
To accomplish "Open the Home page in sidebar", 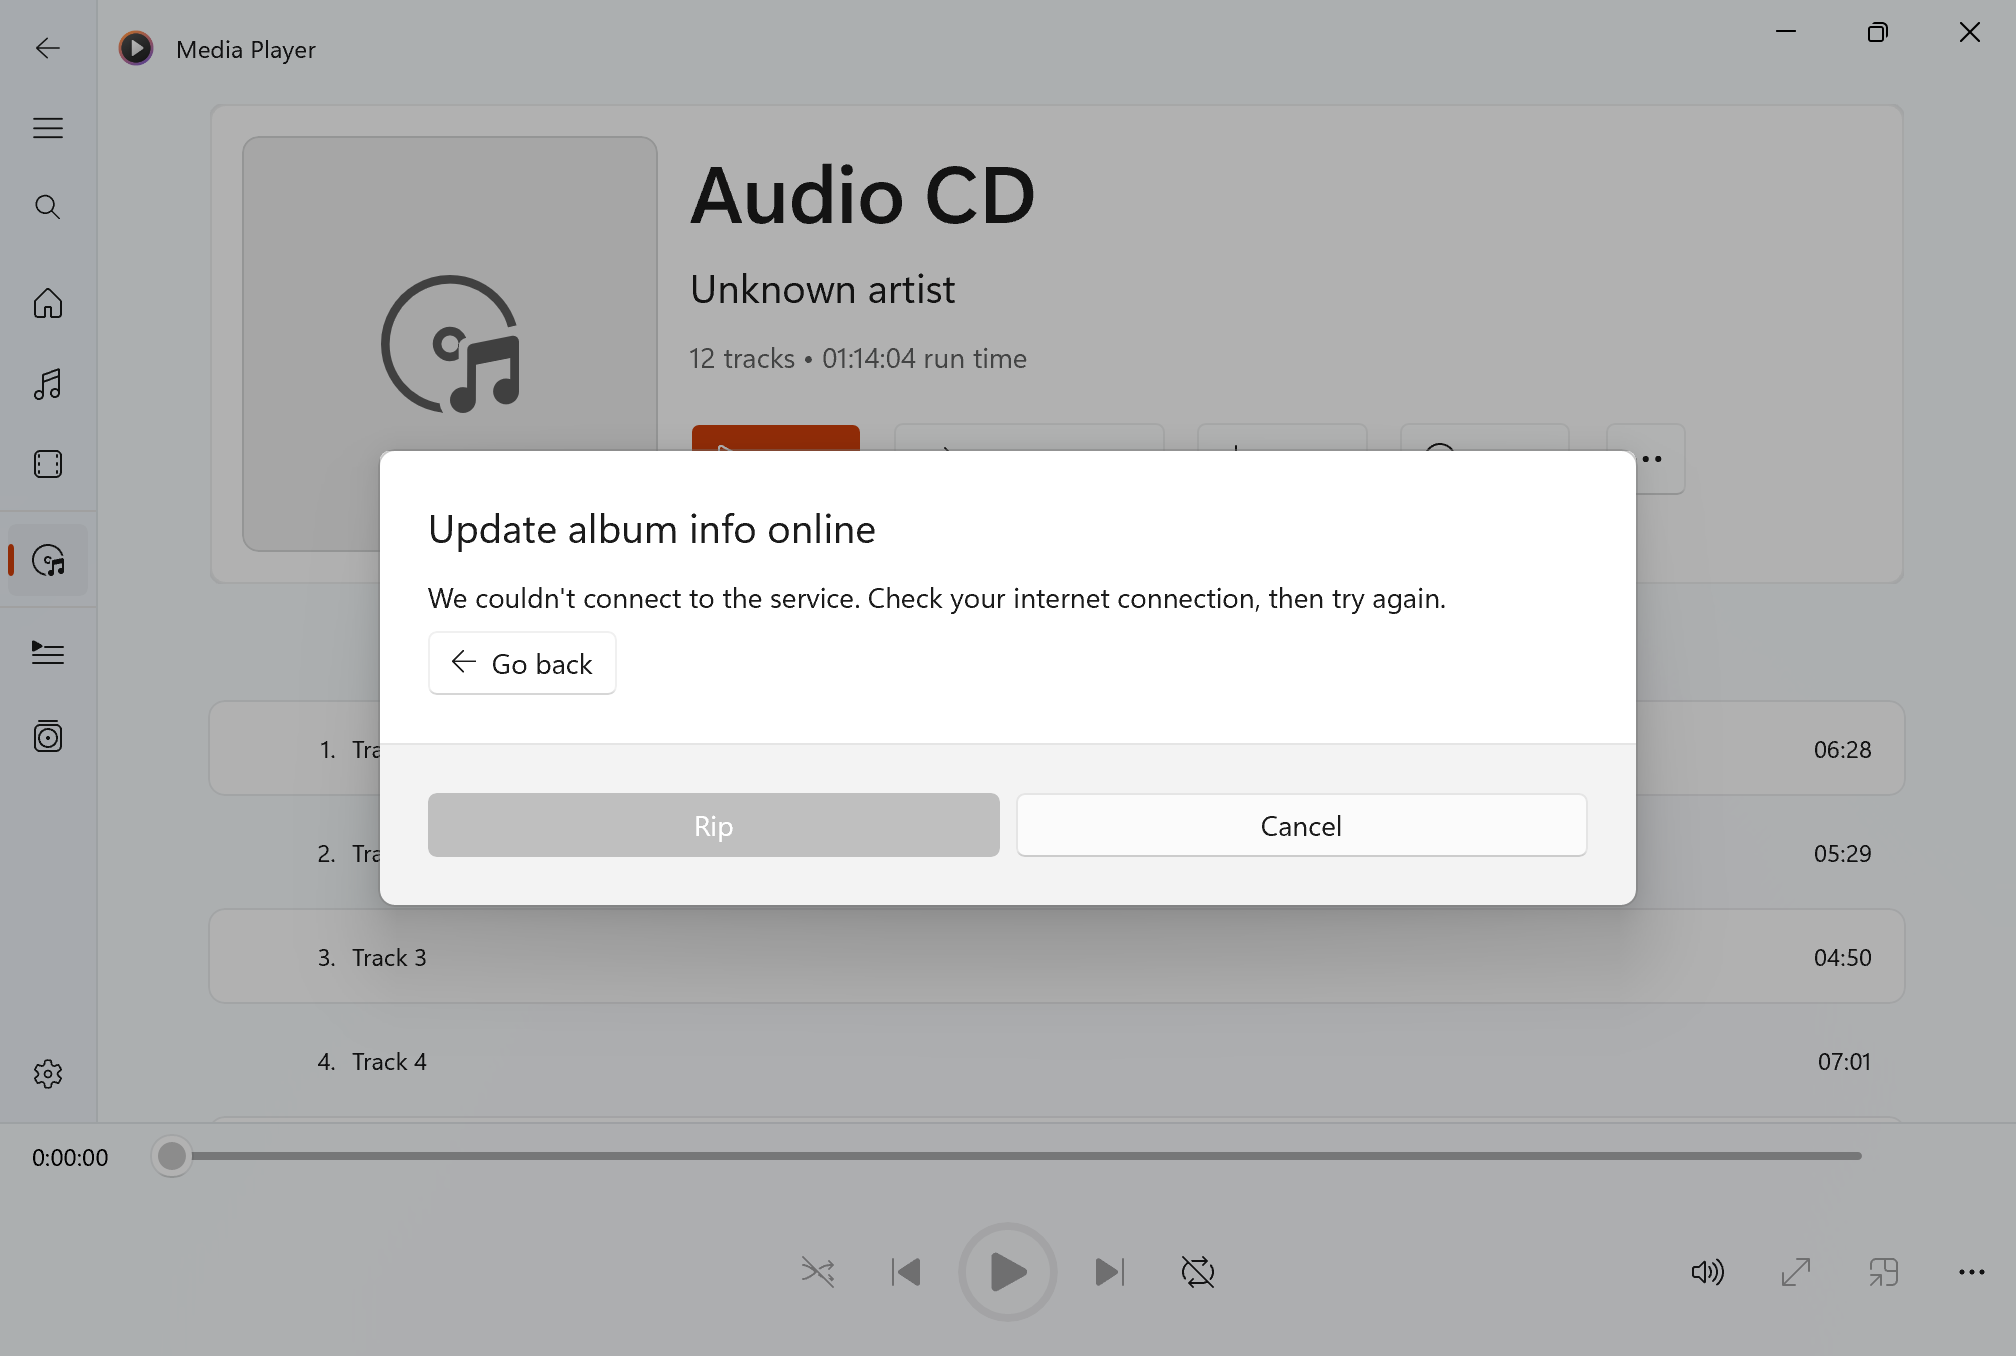I will point(48,303).
